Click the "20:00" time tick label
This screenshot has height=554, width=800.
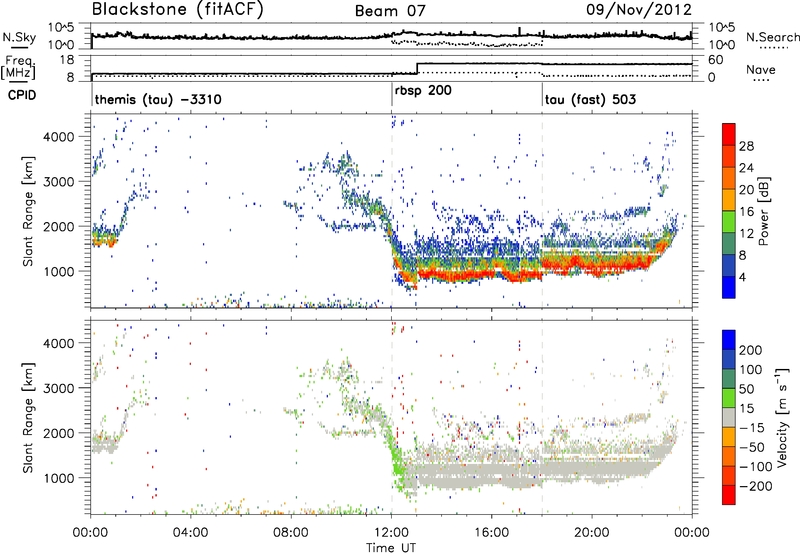point(591,532)
